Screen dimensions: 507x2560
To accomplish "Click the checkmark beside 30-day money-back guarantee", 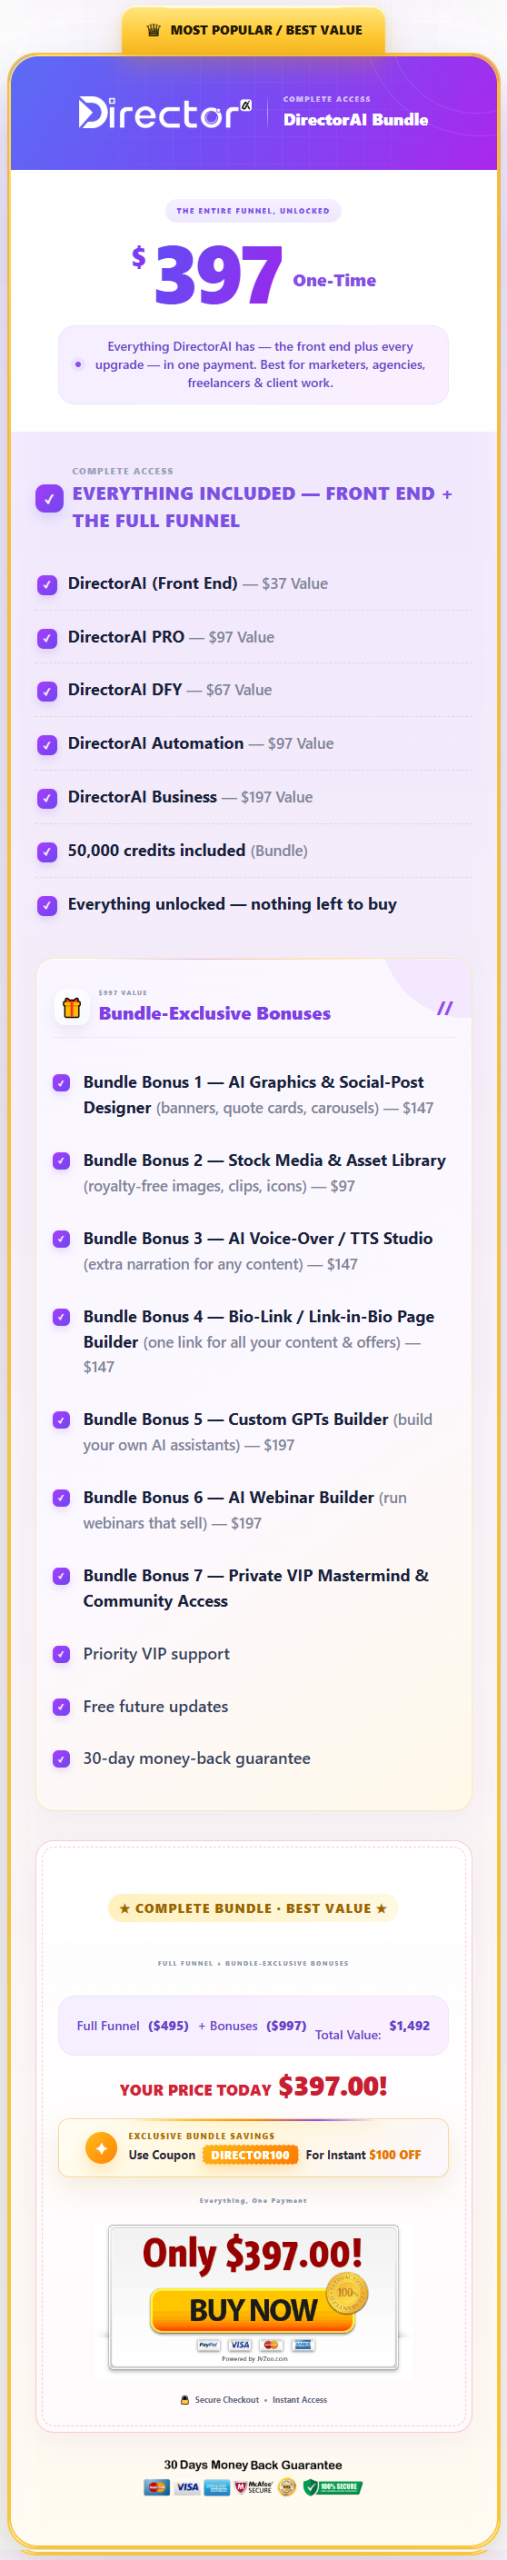I will (x=61, y=1759).
